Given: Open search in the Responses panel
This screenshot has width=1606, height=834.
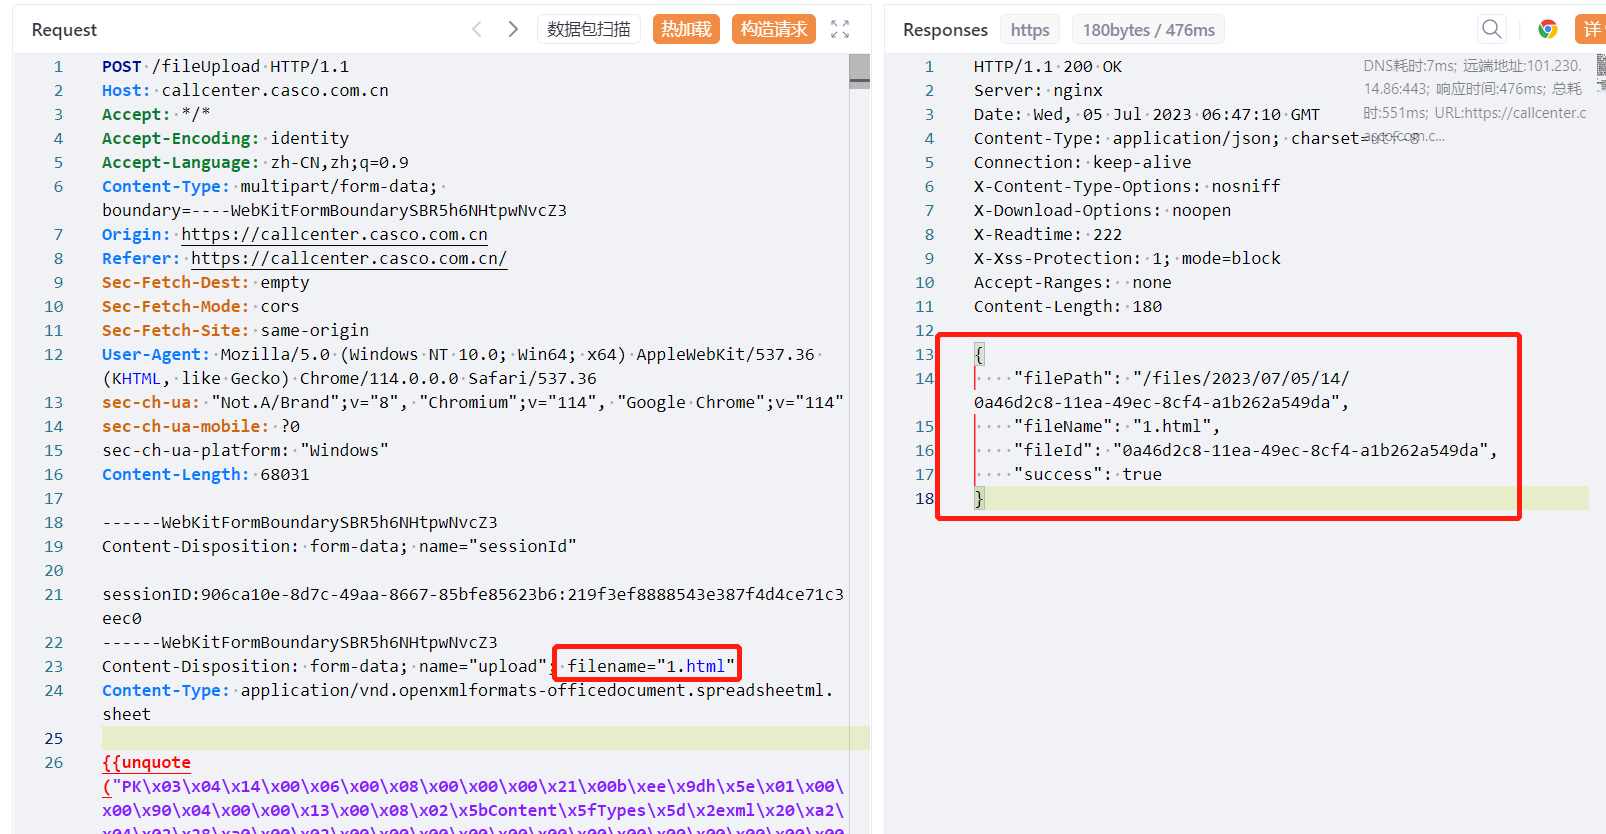Looking at the screenshot, I should click(x=1492, y=29).
